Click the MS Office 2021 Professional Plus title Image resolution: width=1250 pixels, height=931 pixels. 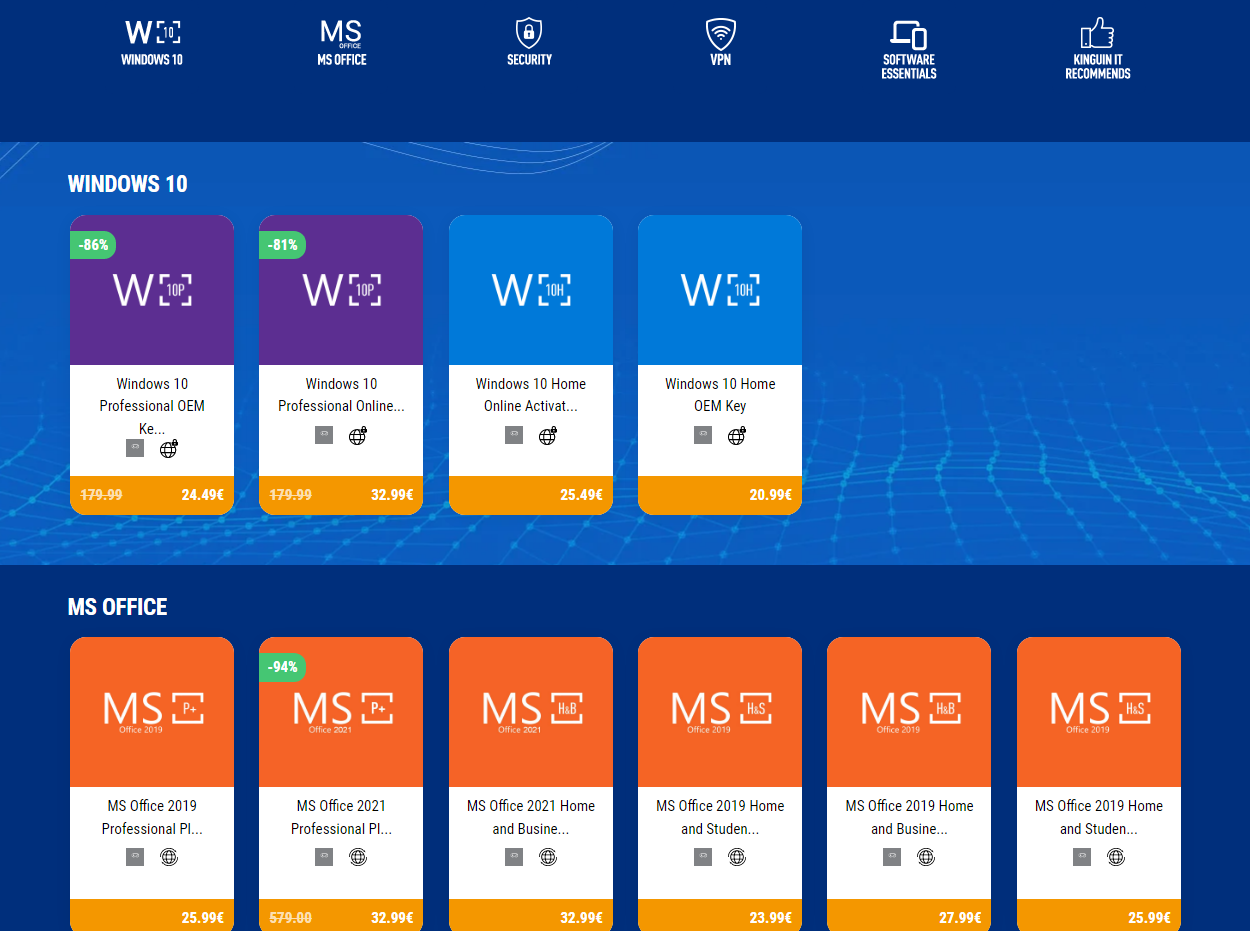(x=341, y=817)
